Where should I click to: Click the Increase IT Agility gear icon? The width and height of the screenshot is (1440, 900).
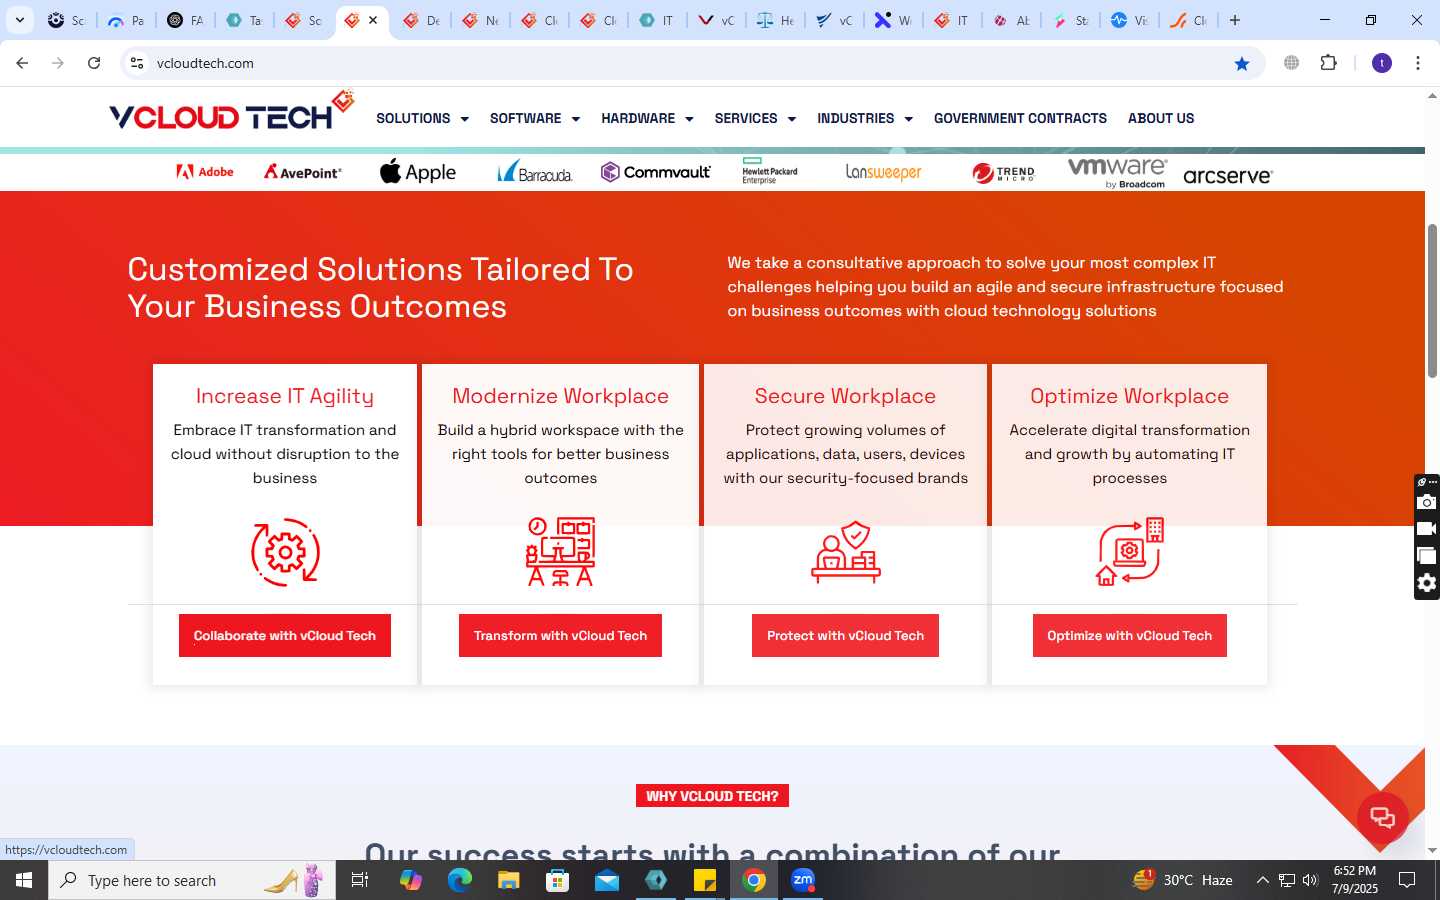pyautogui.click(x=285, y=552)
